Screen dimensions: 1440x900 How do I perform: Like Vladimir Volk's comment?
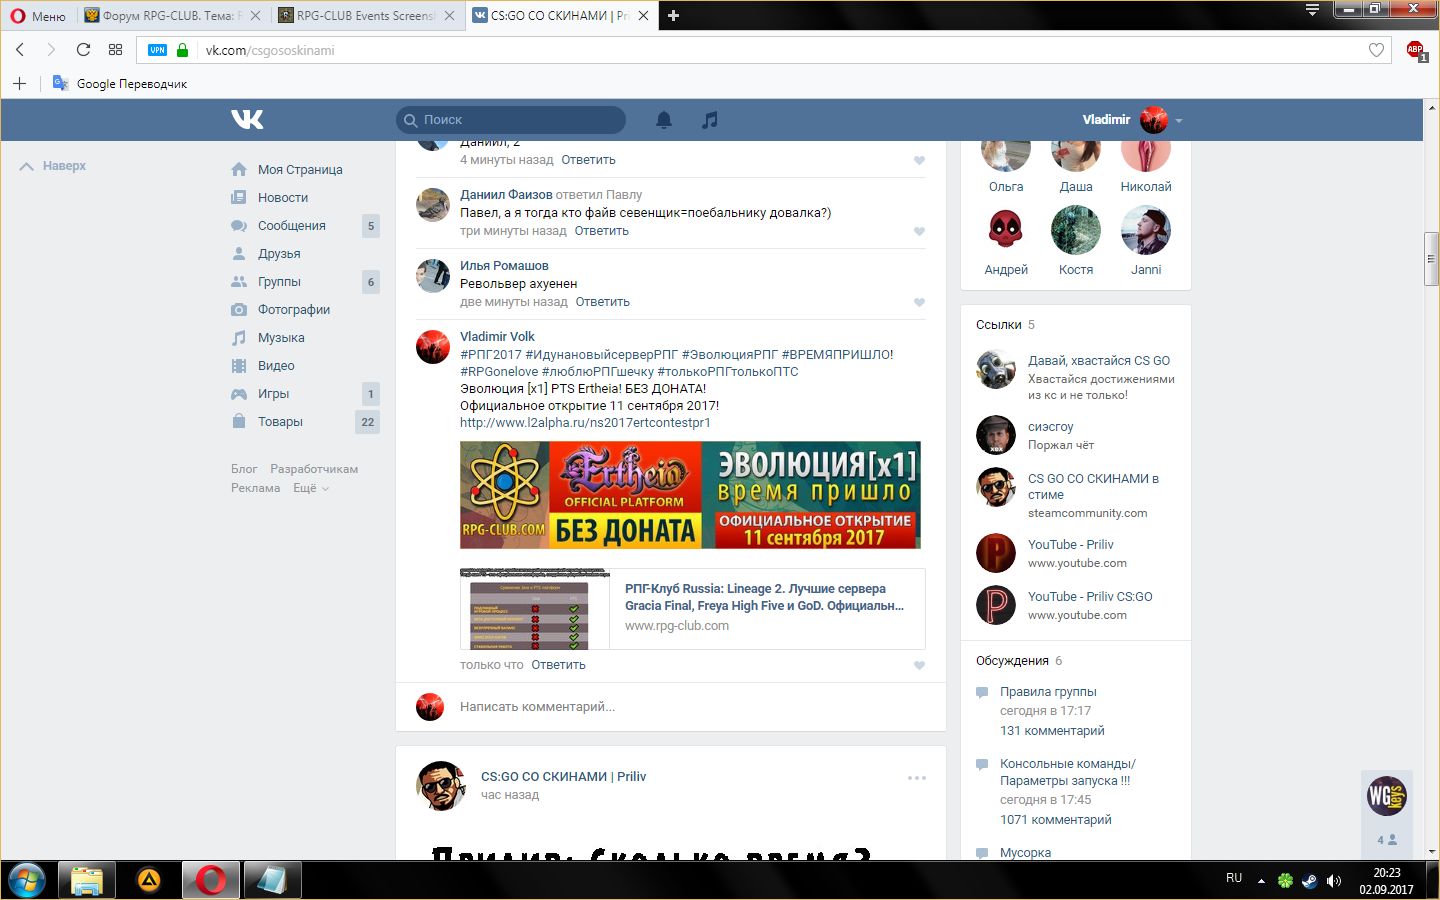(919, 665)
